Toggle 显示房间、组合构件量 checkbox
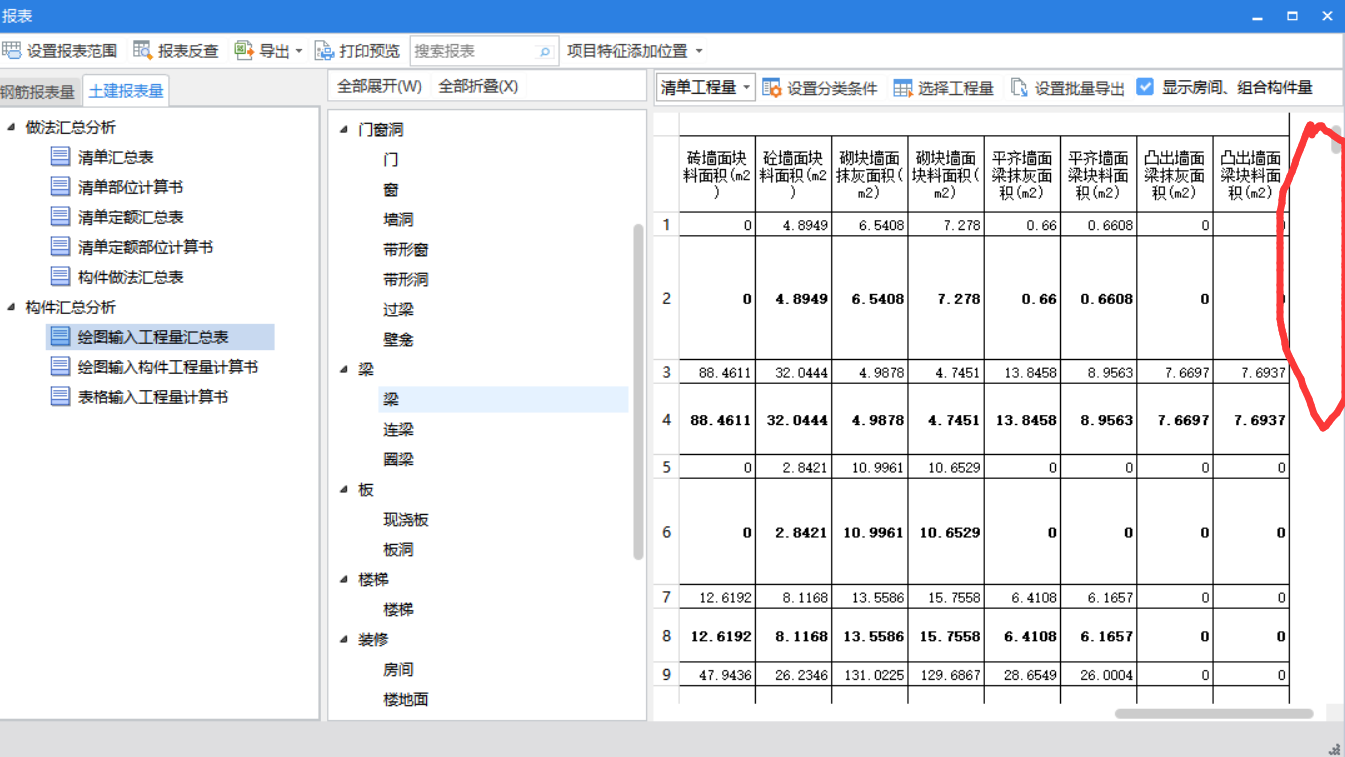 click(x=1145, y=87)
